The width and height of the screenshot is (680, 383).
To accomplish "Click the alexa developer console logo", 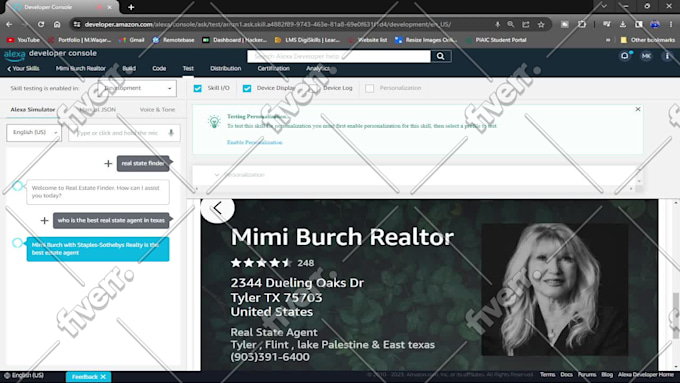I will click(x=50, y=54).
